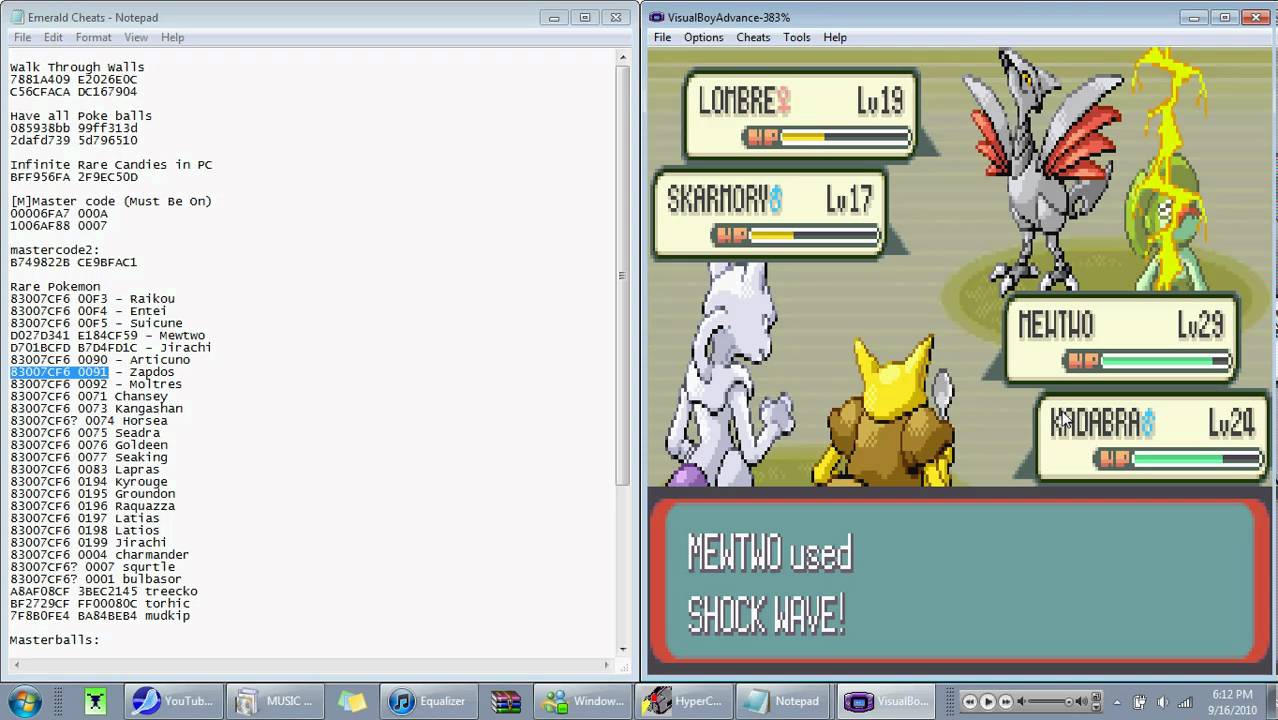Open the VisualBoyAdvance Help menu
Viewport: 1278px width, 720px height.
[835, 37]
